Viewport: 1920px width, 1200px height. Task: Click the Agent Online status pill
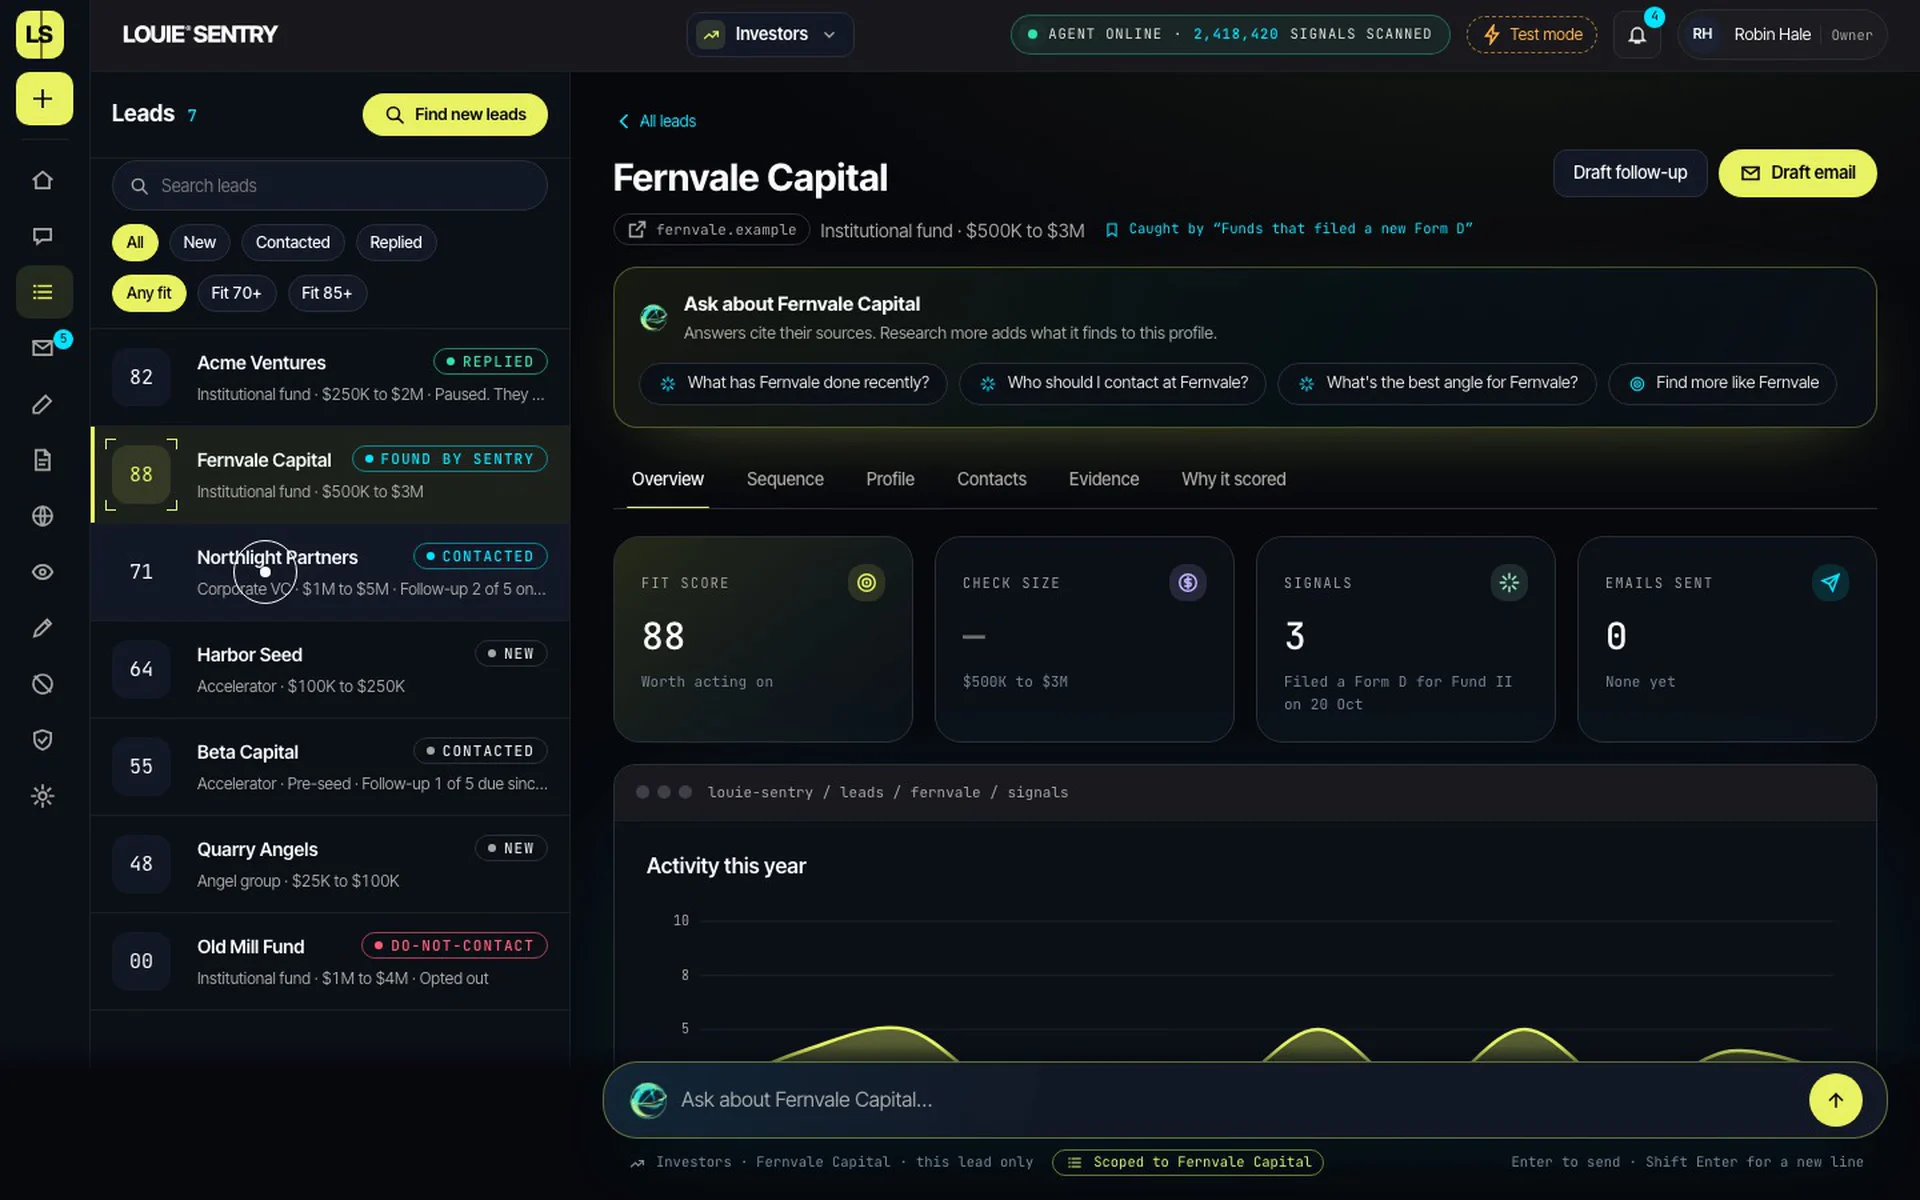(x=1230, y=34)
